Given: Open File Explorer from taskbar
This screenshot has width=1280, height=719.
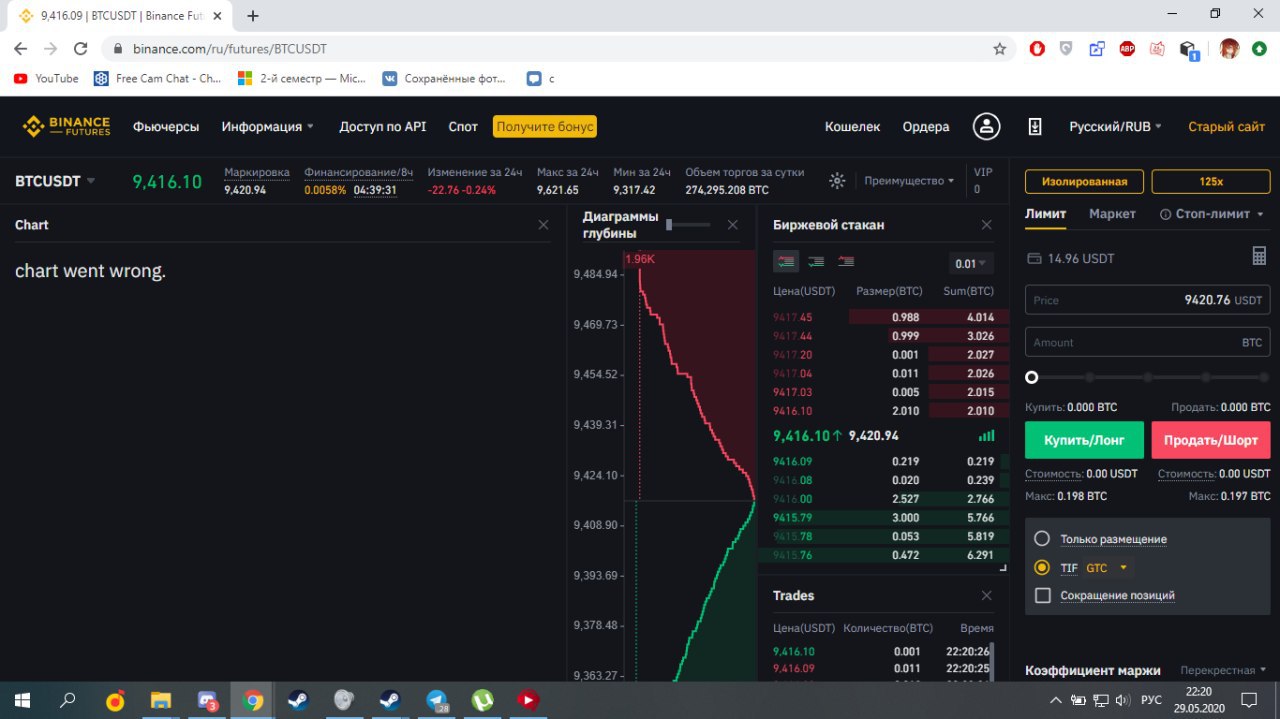Looking at the screenshot, I should pyautogui.click(x=161, y=700).
